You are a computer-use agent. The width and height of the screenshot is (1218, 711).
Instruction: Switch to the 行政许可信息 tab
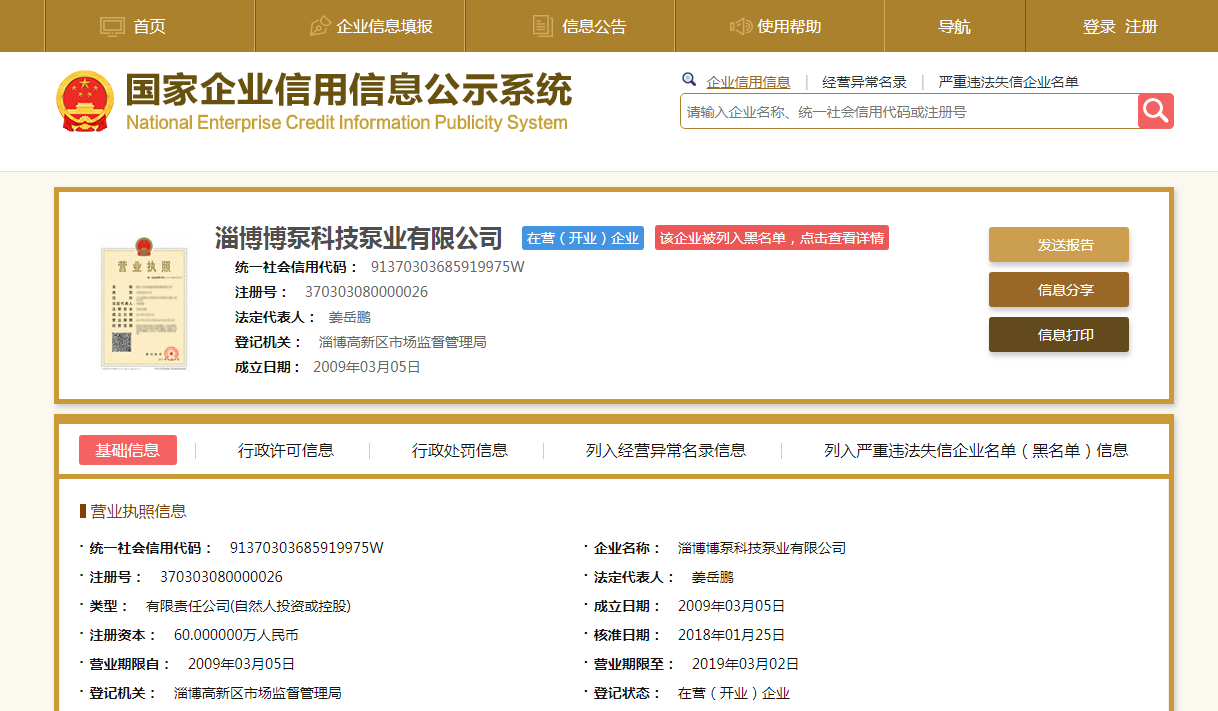tap(286, 450)
